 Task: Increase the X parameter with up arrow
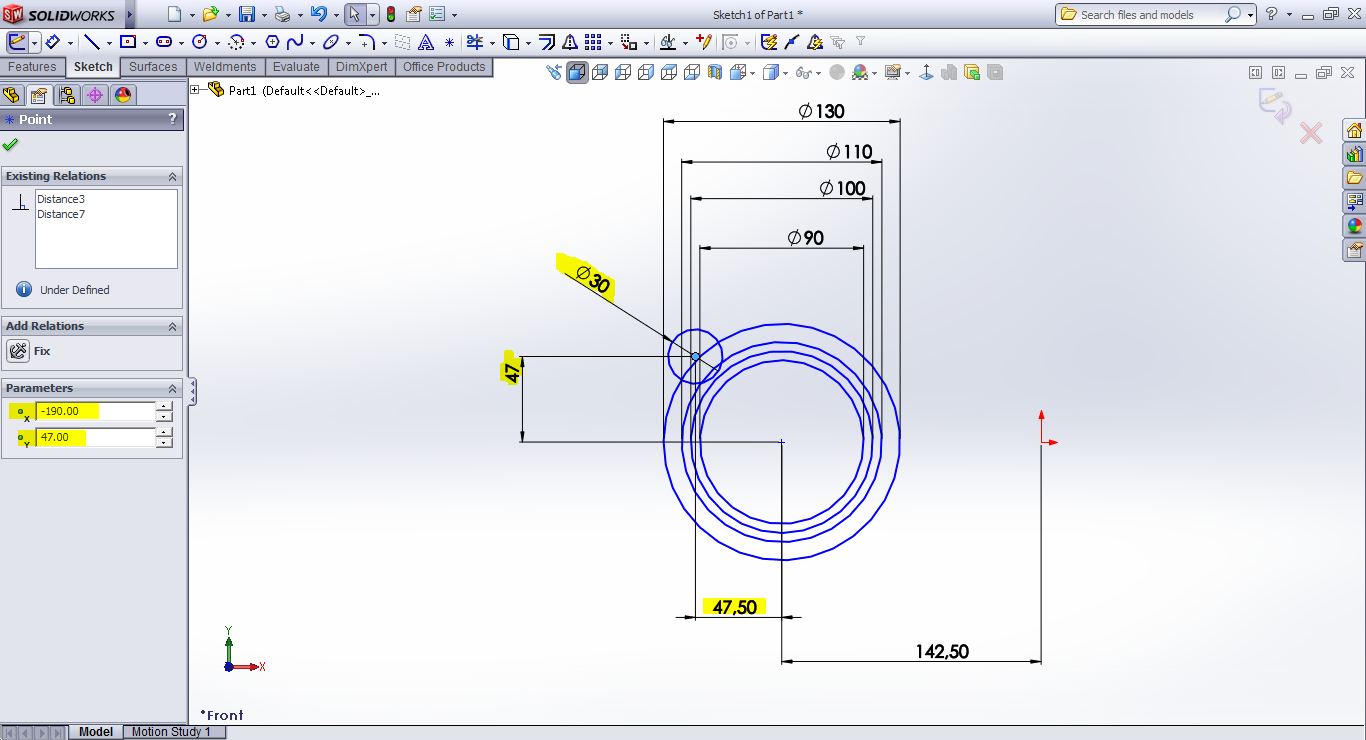pyautogui.click(x=164, y=406)
